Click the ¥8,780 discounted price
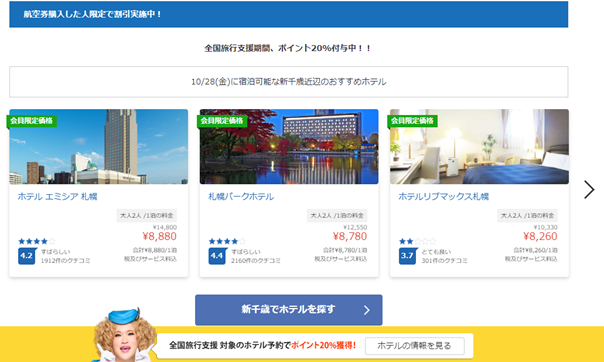 click(350, 236)
